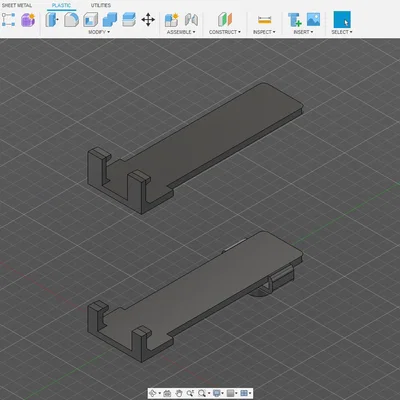The height and width of the screenshot is (400, 400).
Task: Expand the CONSTRUCT dropdown menu
Action: 225,32
